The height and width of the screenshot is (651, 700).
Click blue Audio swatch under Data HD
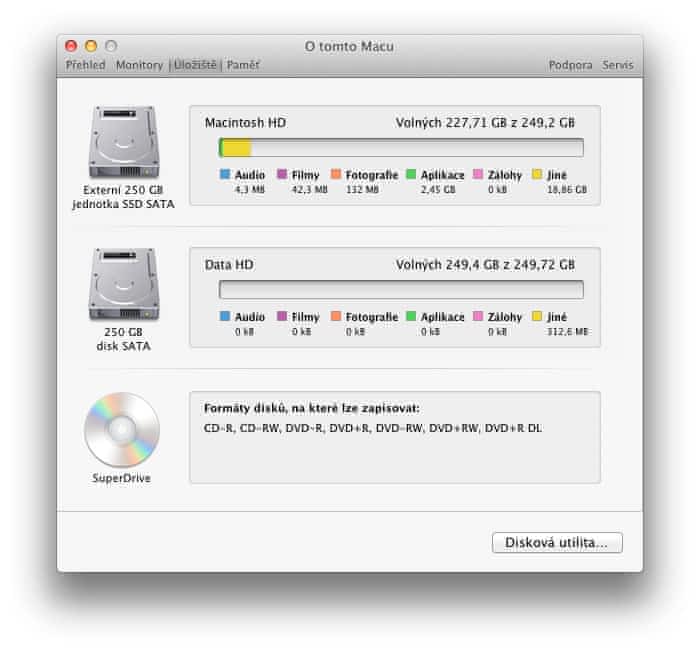pos(225,316)
